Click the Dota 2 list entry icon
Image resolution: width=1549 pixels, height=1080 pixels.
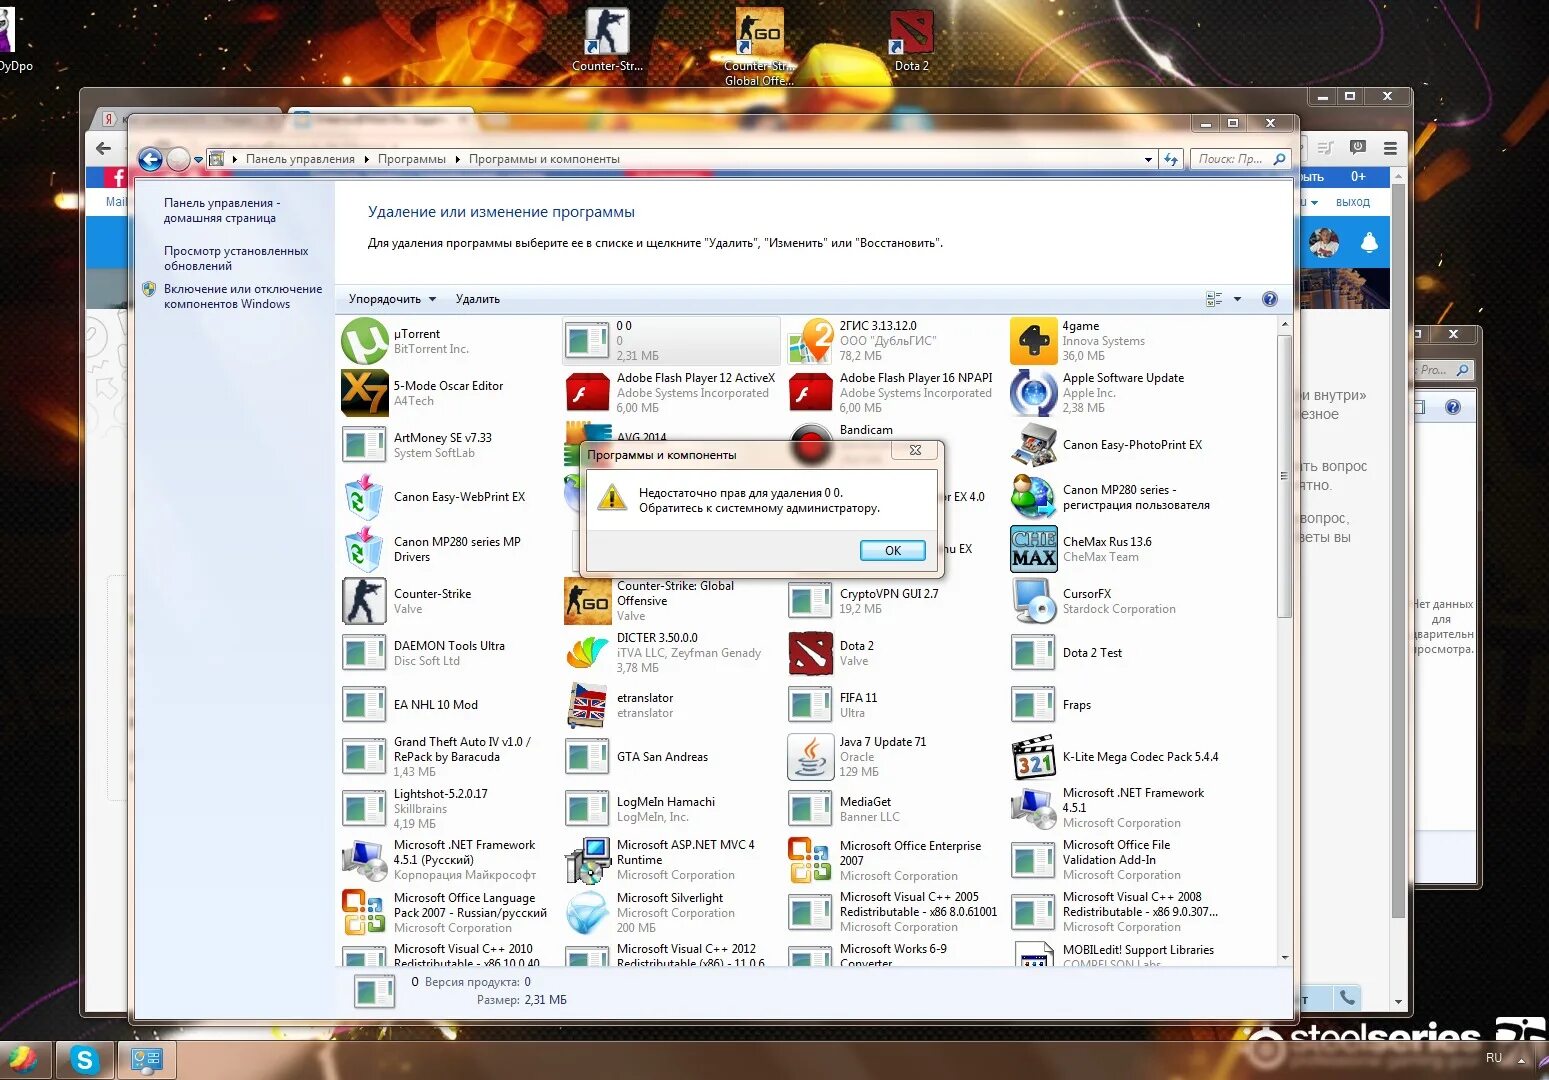coord(810,653)
